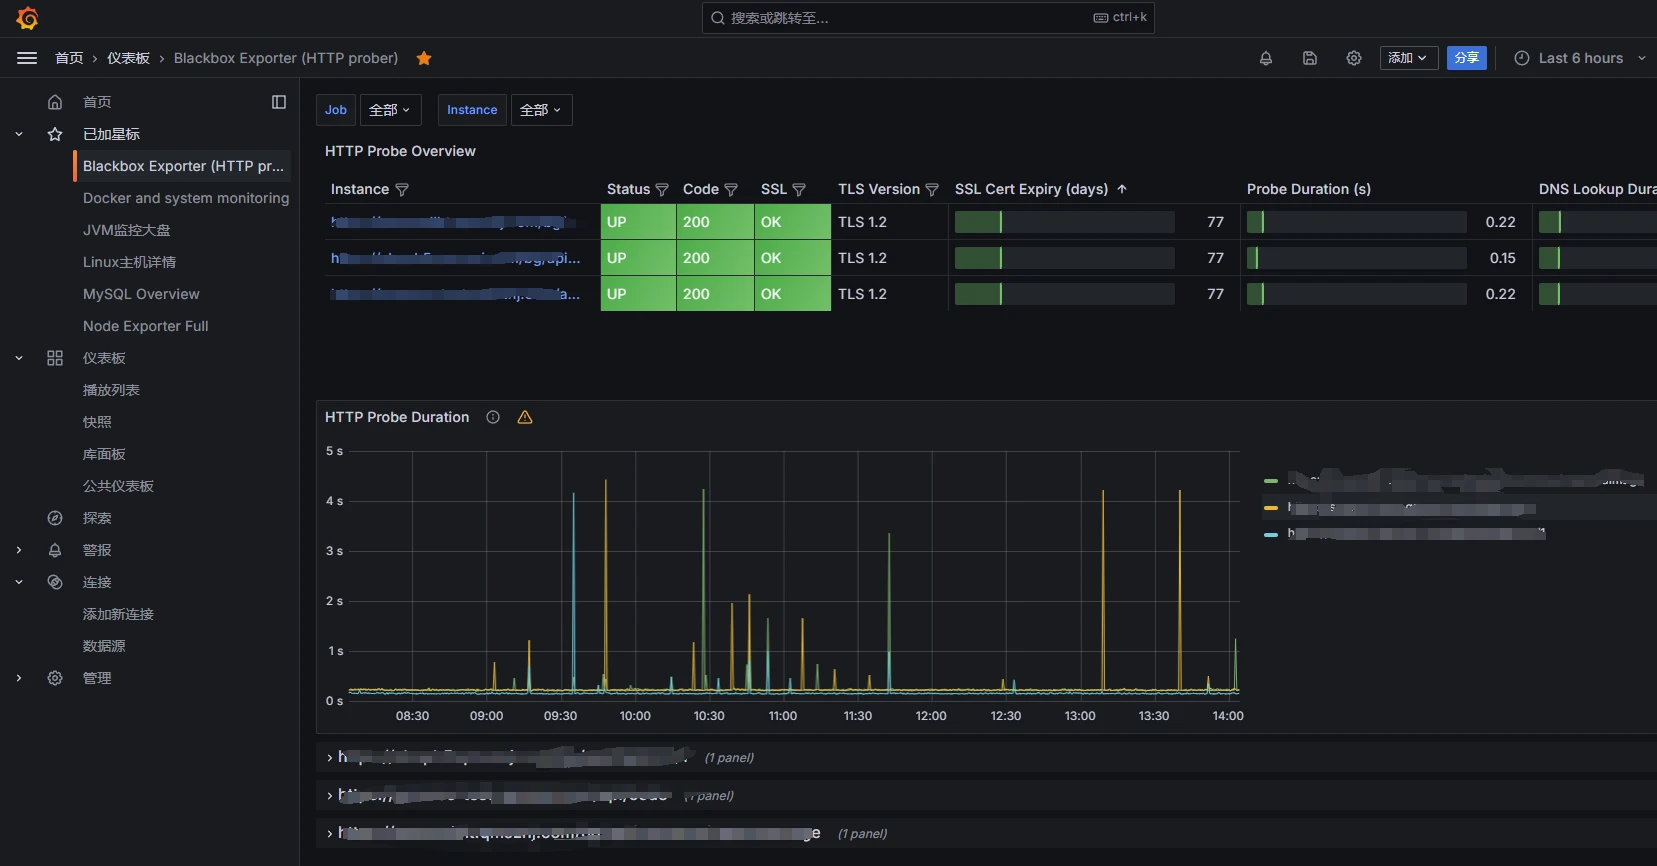Click the SSL column filter icon
The width and height of the screenshot is (1657, 866).
tap(799, 190)
